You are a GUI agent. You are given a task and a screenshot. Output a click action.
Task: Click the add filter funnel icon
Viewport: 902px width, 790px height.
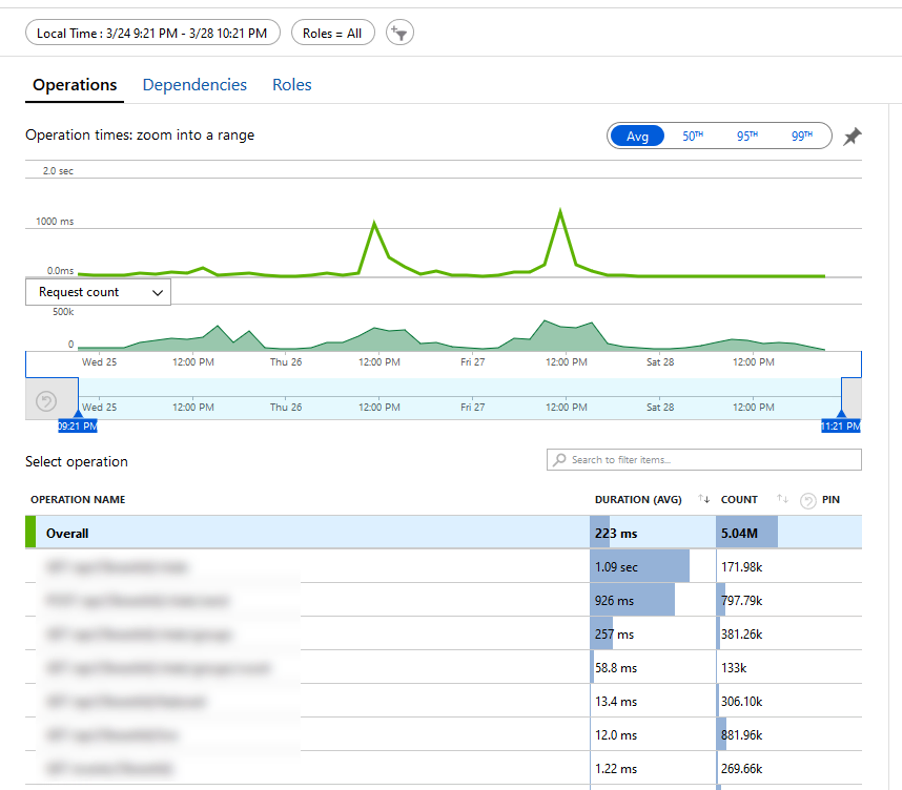click(399, 33)
